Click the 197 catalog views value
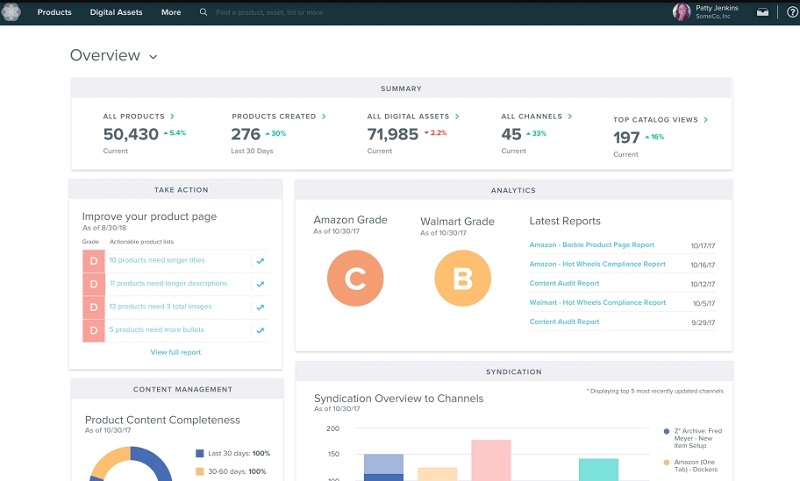 627,137
